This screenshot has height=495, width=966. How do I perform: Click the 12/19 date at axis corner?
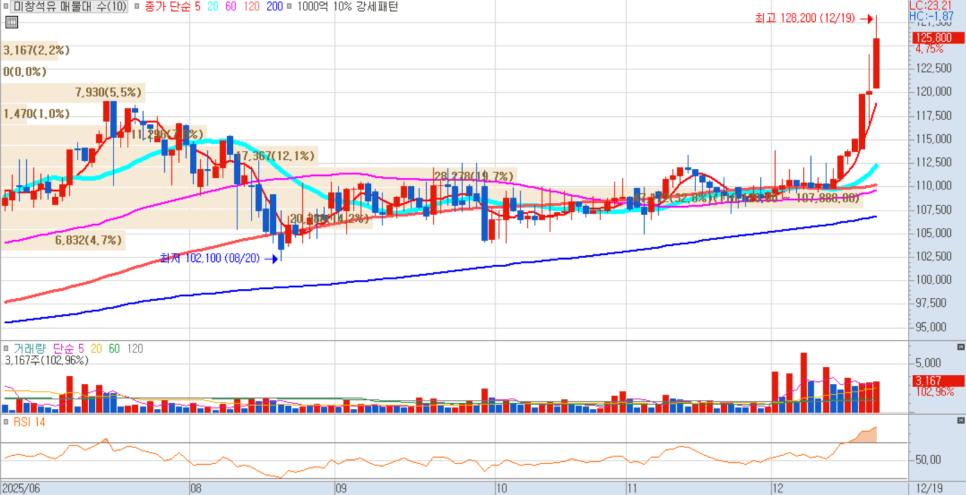click(928, 488)
